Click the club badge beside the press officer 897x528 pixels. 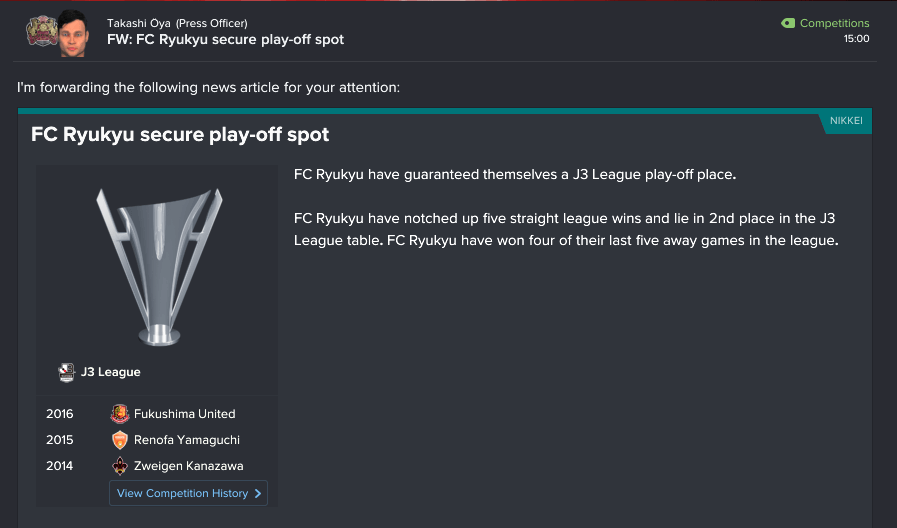point(41,31)
